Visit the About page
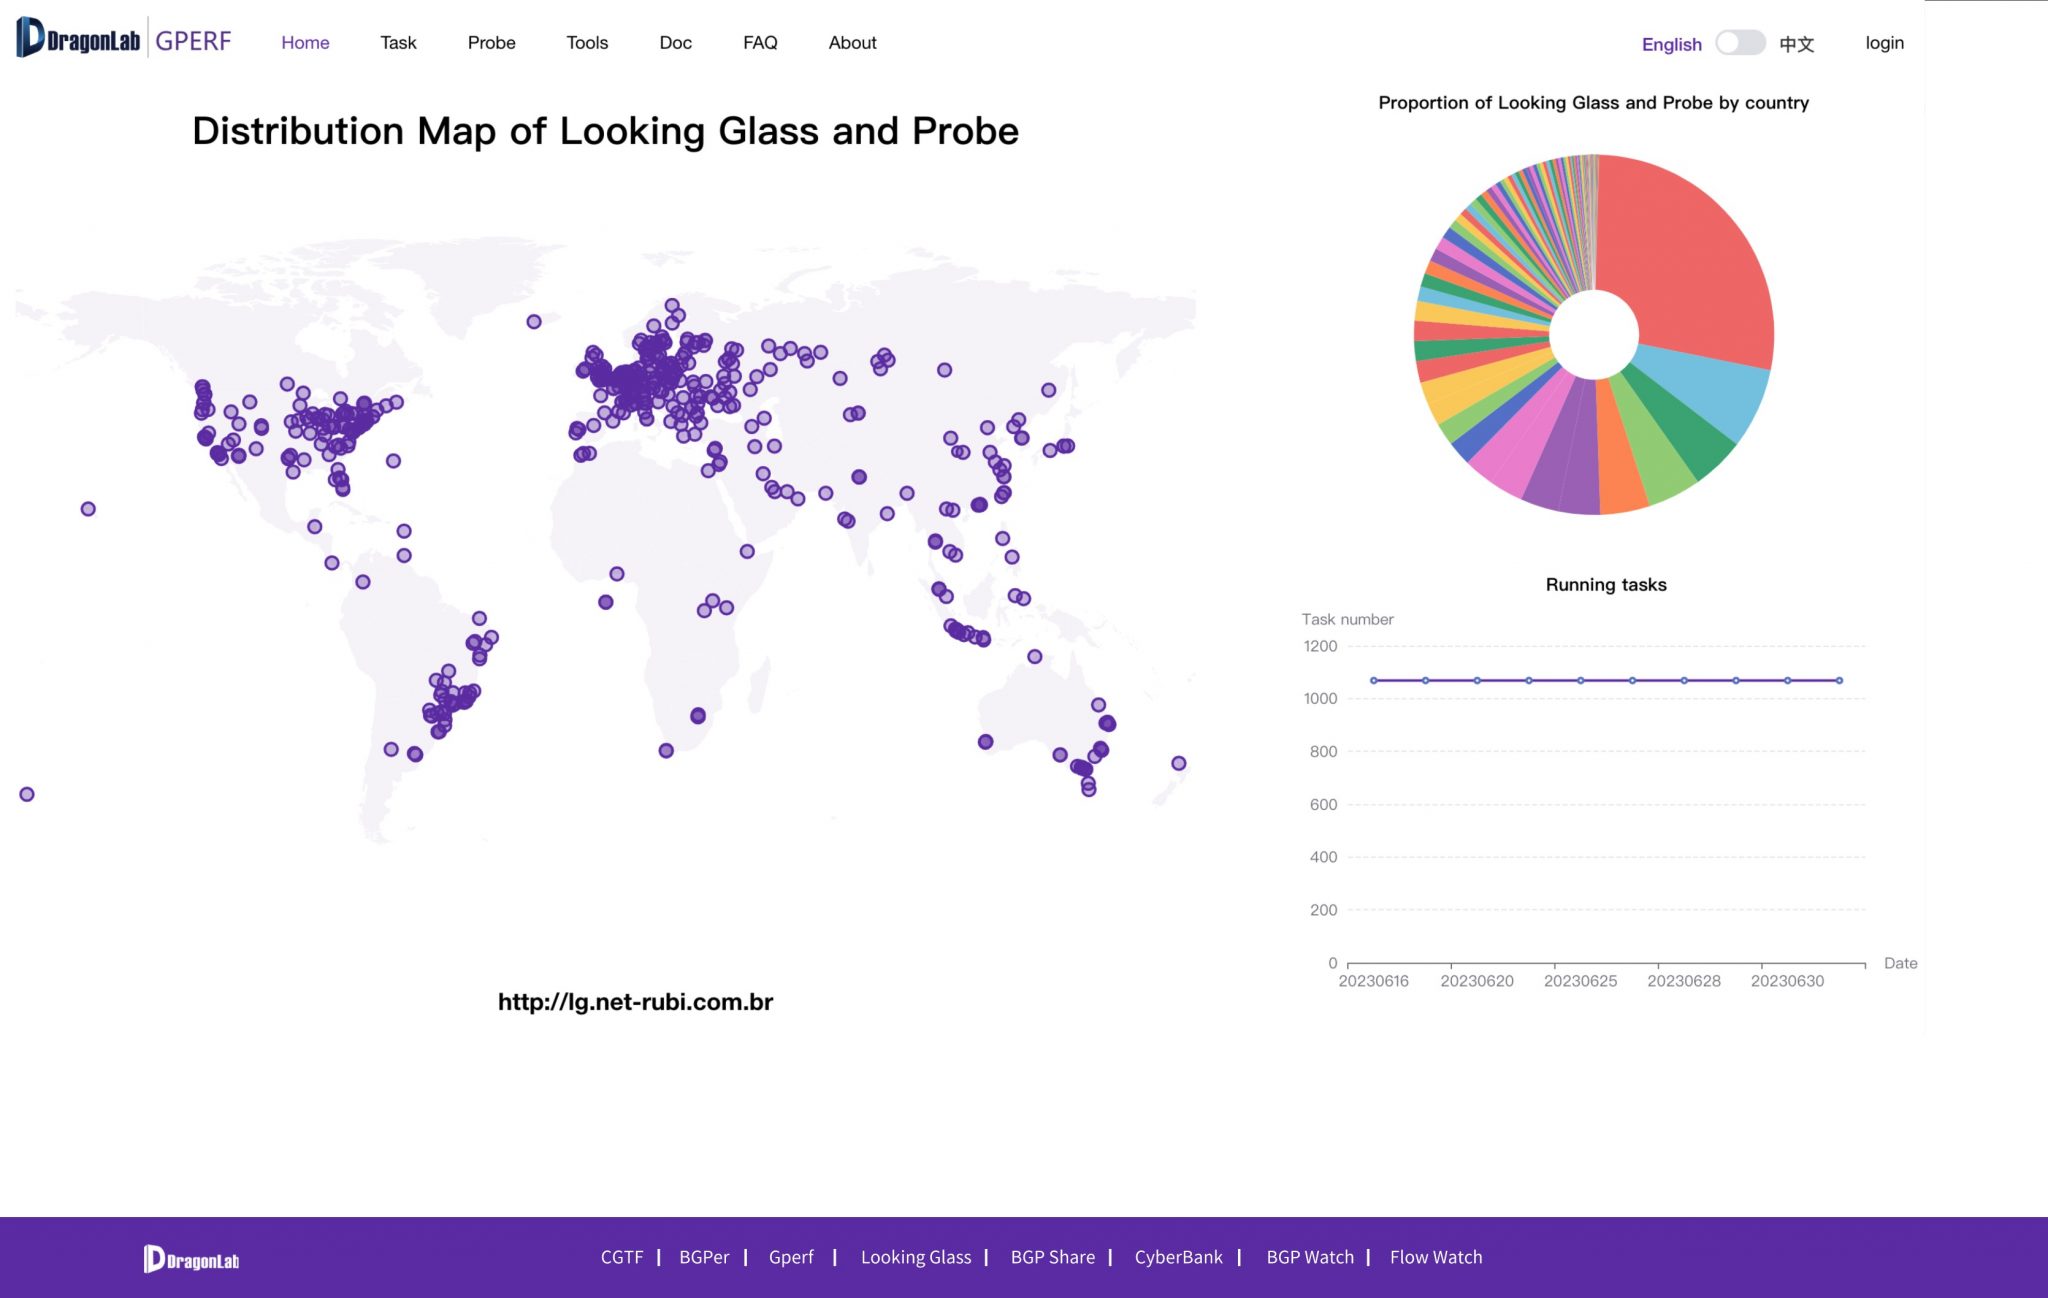The width and height of the screenshot is (2048, 1298). pyautogui.click(x=852, y=43)
